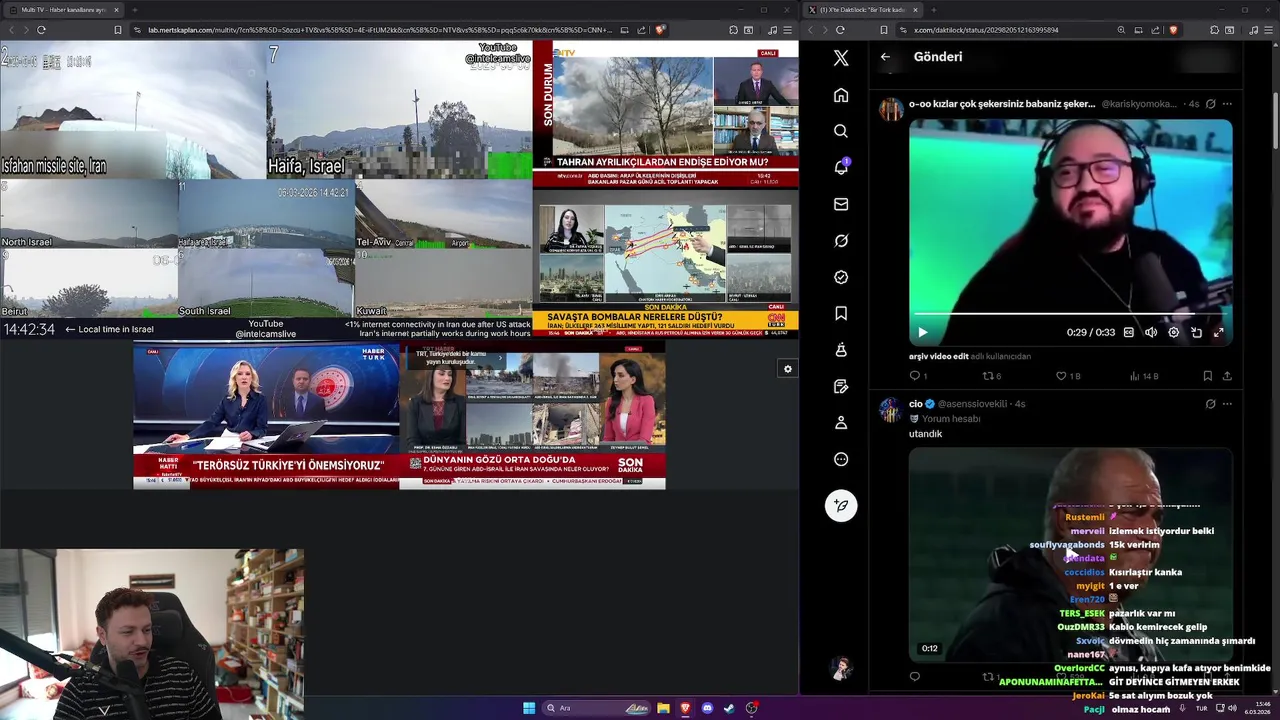Open Grok action on cio's post
The height and width of the screenshot is (720, 1280).
(x=1210, y=404)
